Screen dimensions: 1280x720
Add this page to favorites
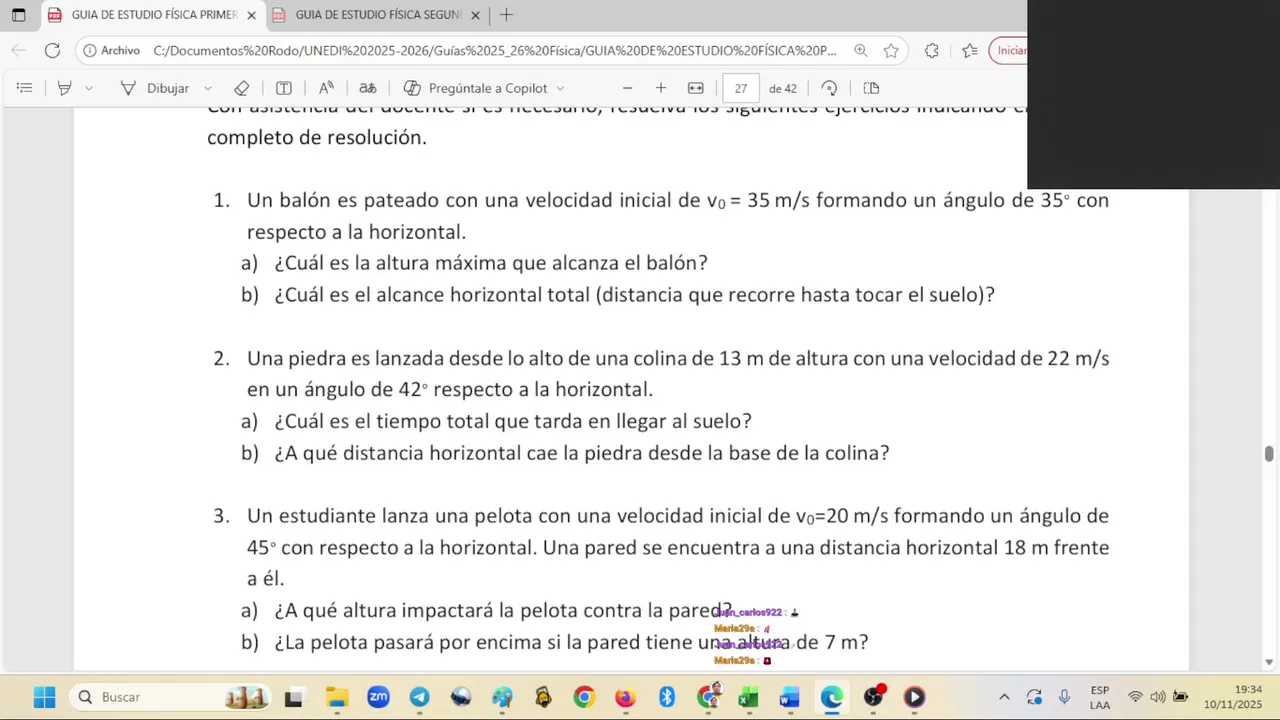click(x=891, y=50)
